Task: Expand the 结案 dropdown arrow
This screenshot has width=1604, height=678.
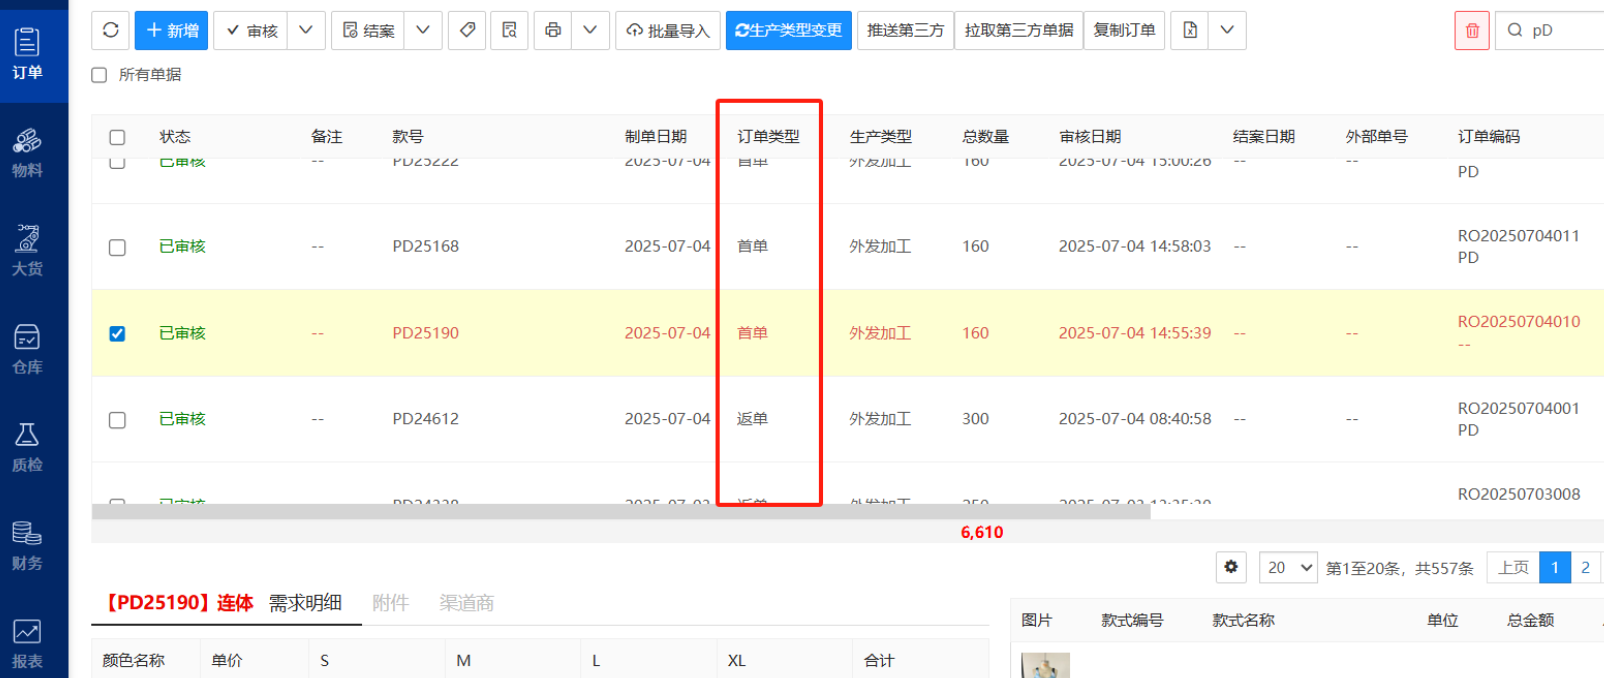Action: [423, 30]
